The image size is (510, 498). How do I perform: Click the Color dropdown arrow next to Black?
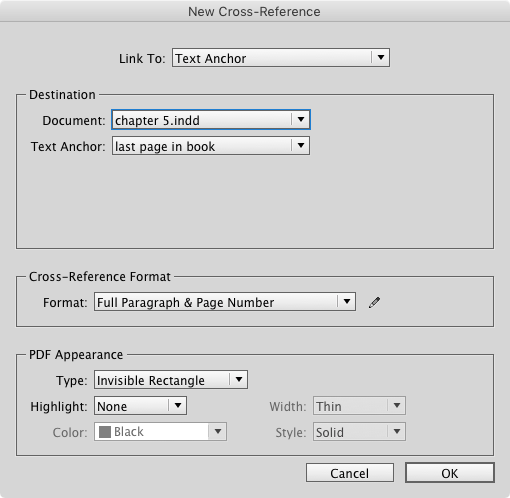tap(218, 431)
